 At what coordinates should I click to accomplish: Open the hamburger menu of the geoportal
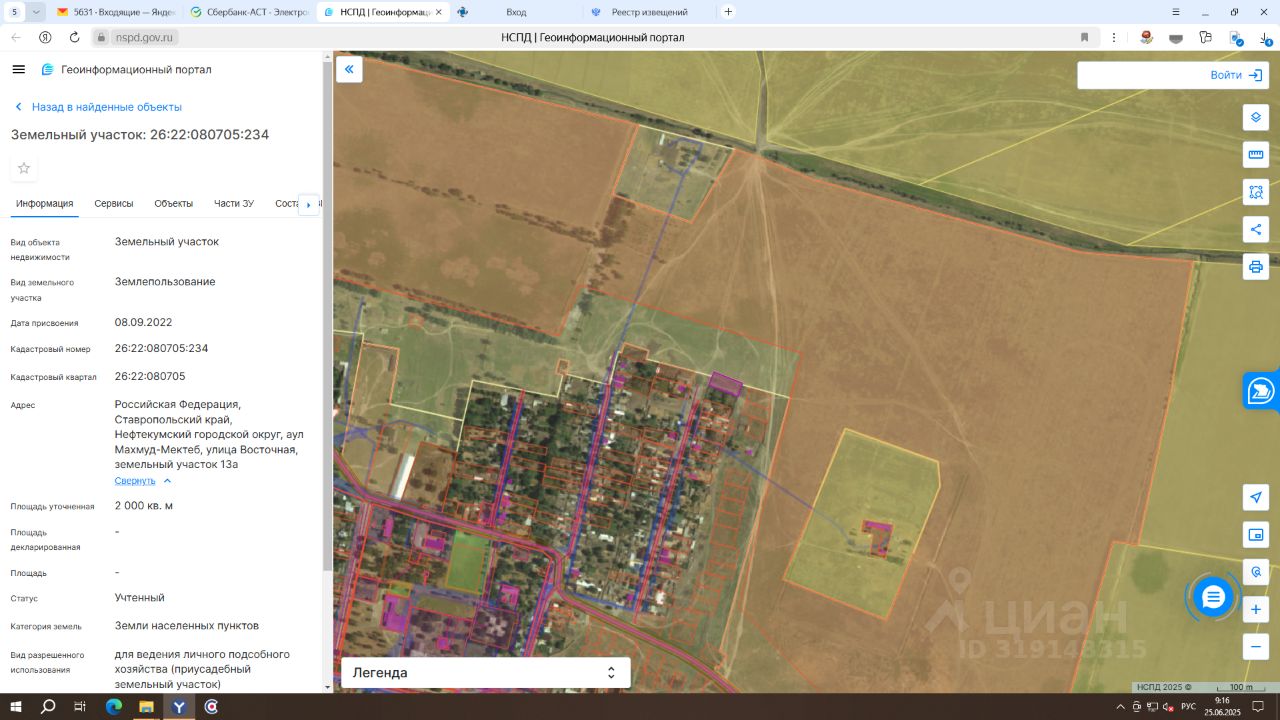[x=18, y=69]
